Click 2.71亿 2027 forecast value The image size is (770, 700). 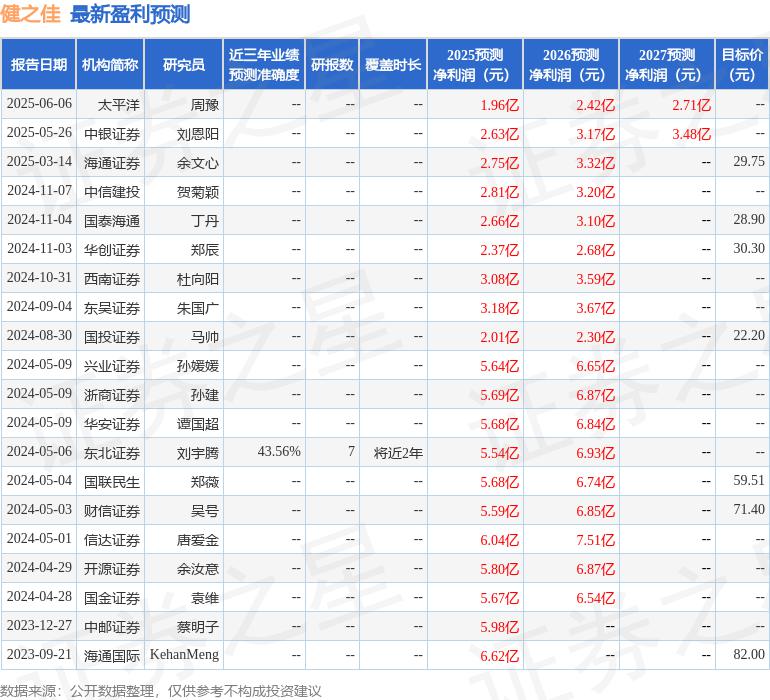[x=691, y=105]
